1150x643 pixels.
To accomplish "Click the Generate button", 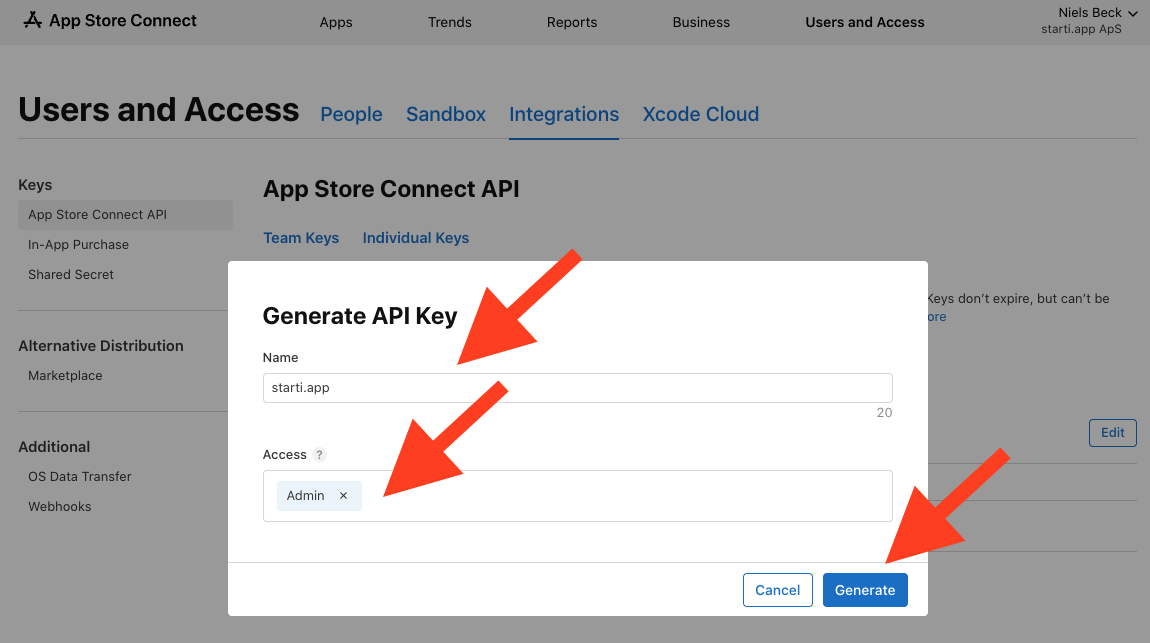I will [865, 590].
